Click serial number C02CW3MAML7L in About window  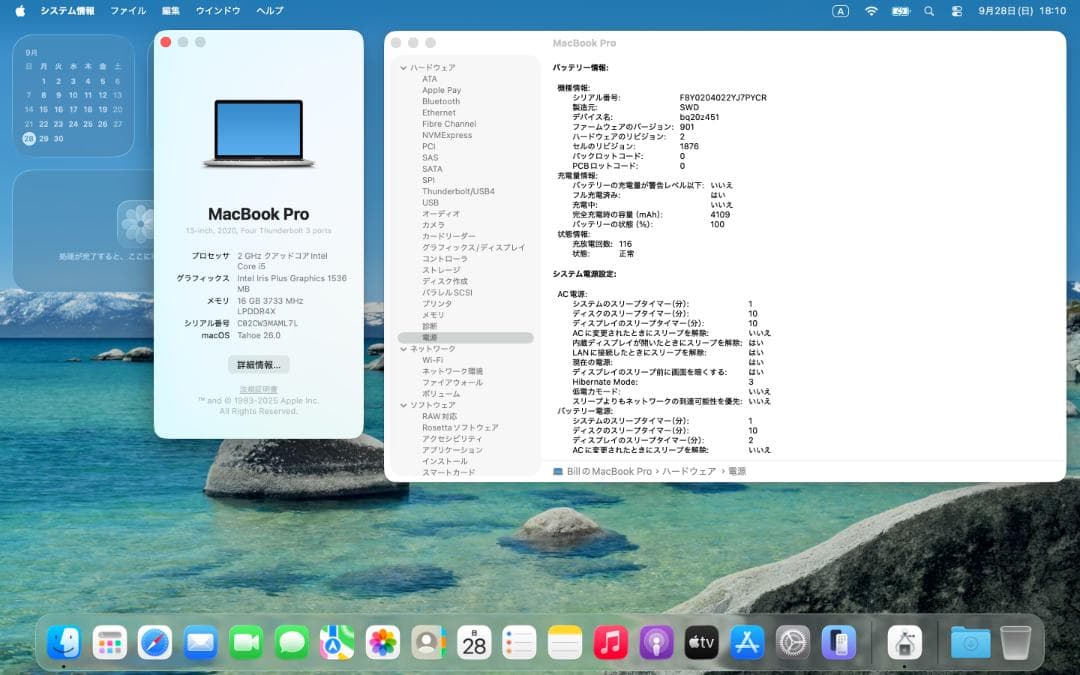coord(267,323)
